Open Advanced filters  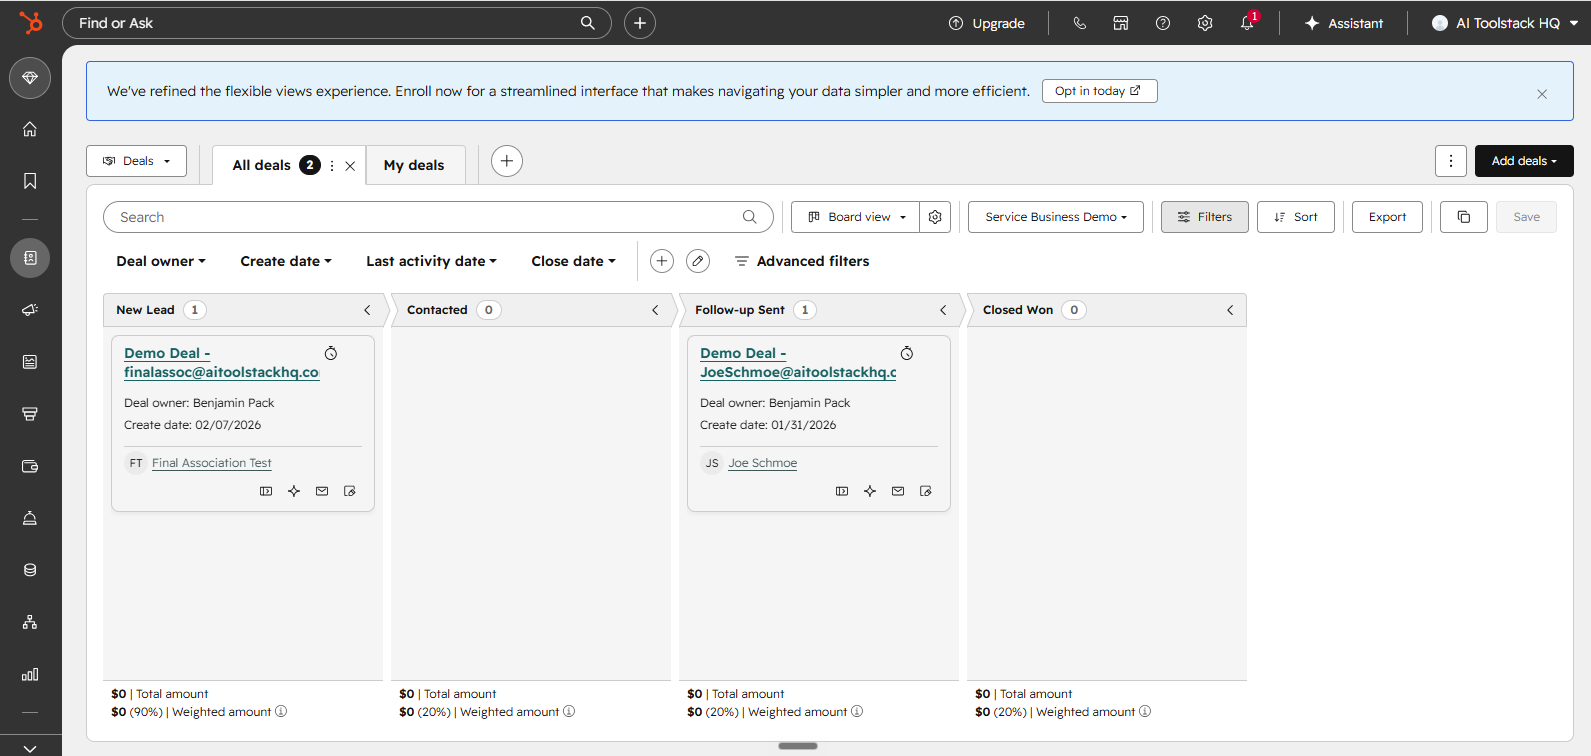pyautogui.click(x=802, y=261)
